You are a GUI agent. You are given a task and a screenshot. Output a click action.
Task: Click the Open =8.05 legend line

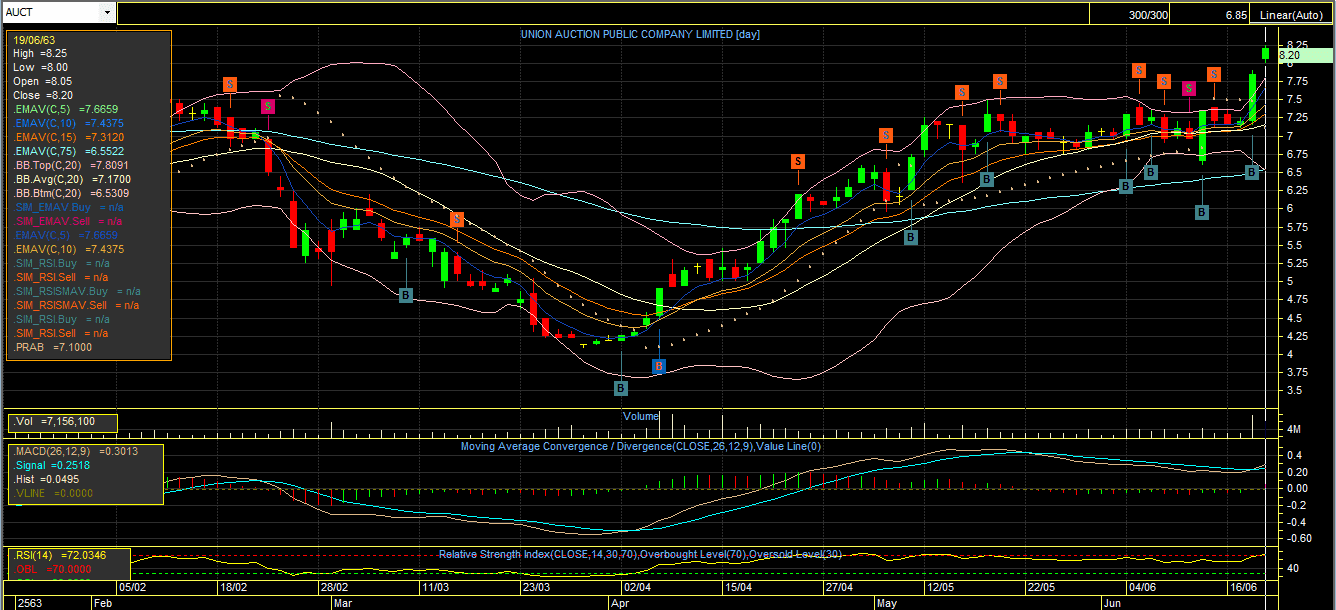click(x=40, y=81)
